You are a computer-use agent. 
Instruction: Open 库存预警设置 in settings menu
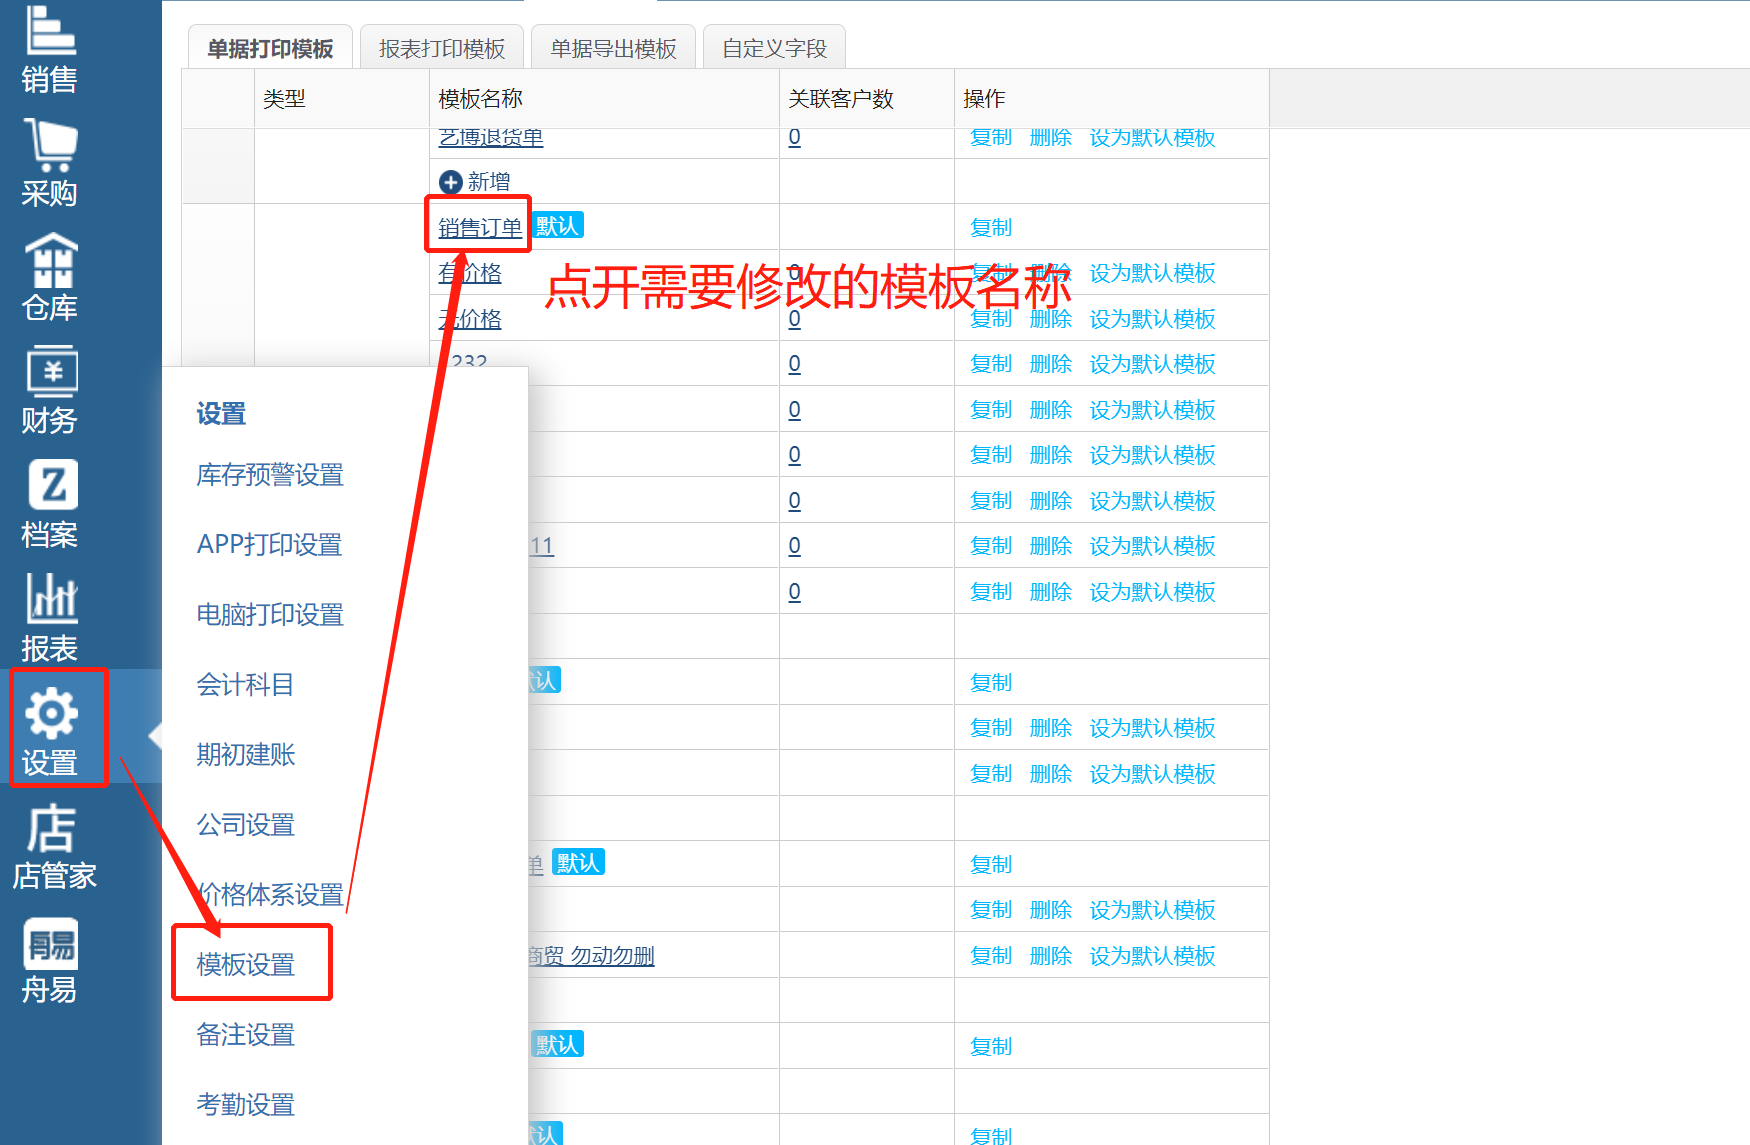270,475
